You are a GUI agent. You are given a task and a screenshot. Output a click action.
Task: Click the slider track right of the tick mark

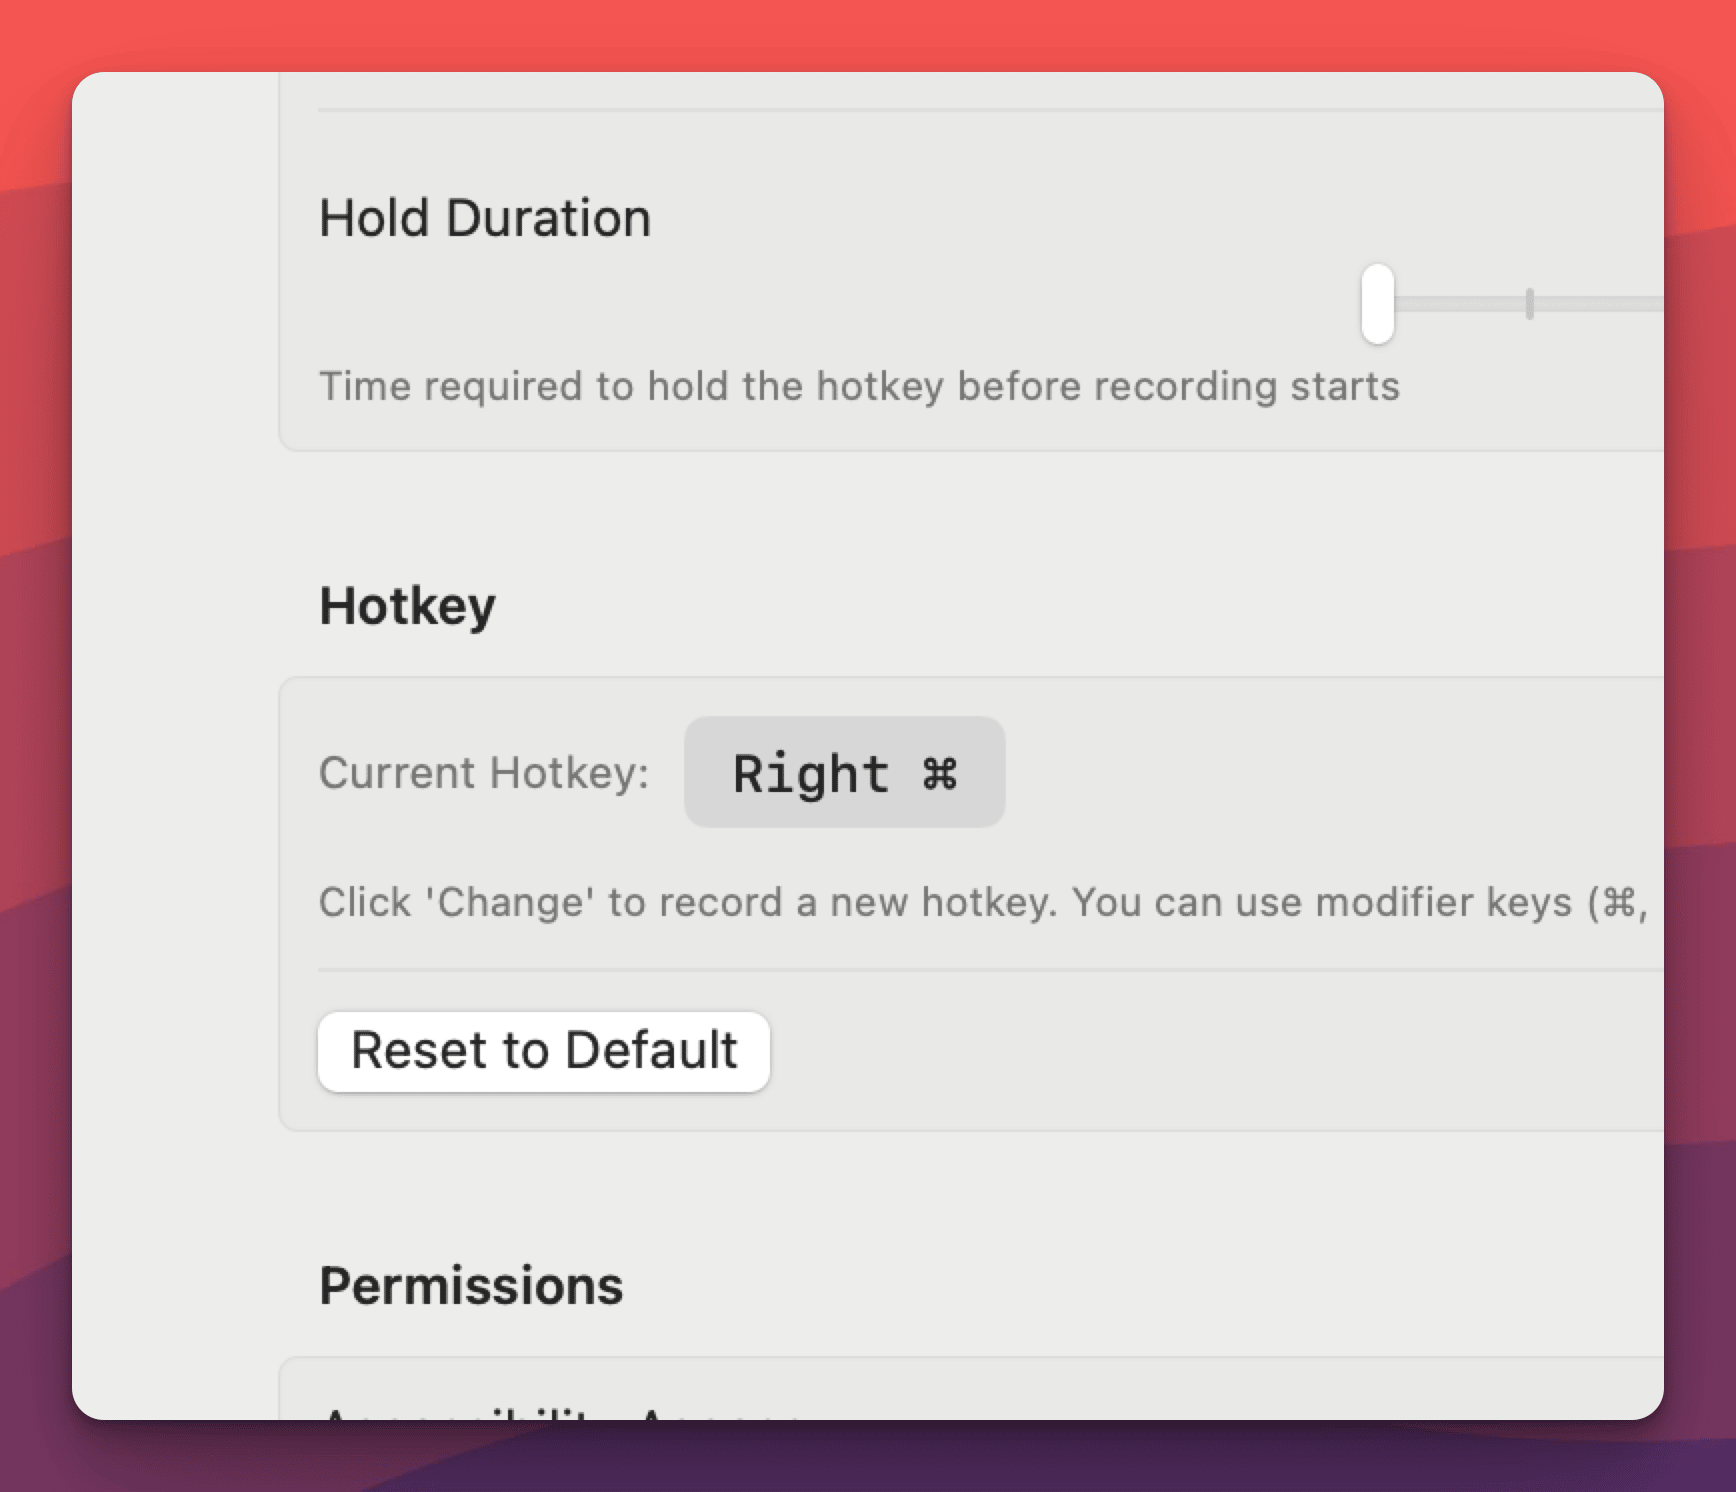pyautogui.click(x=1600, y=304)
